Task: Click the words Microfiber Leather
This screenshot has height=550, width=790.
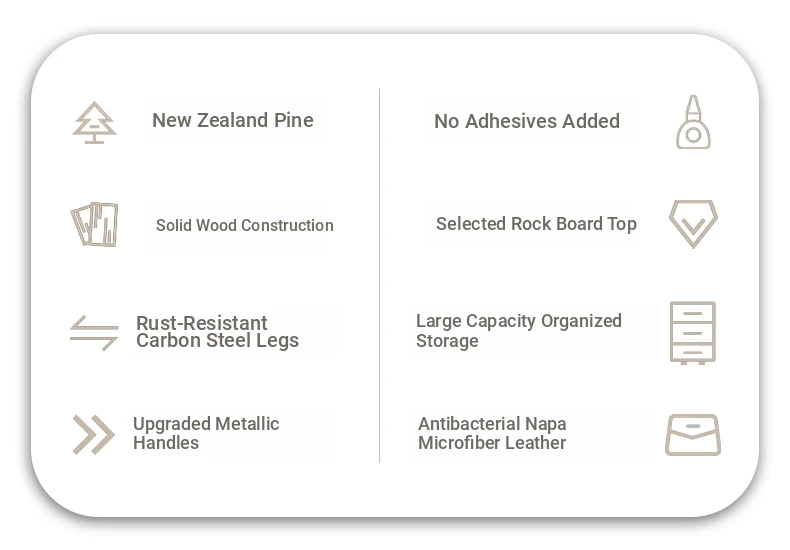Action: [x=492, y=443]
